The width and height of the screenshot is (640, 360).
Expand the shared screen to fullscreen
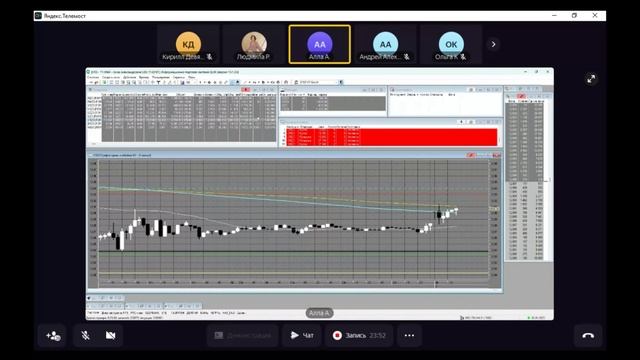tap(591, 79)
